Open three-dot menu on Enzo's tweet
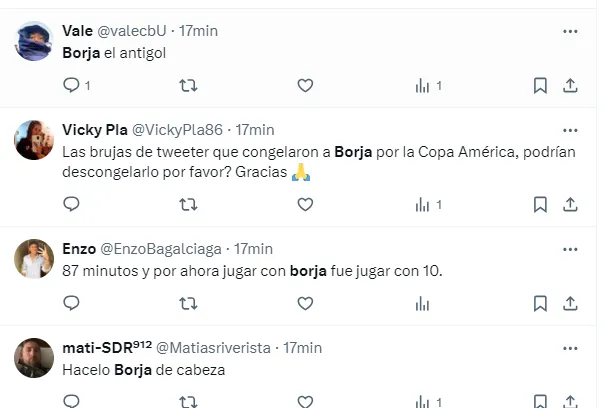 click(x=570, y=249)
